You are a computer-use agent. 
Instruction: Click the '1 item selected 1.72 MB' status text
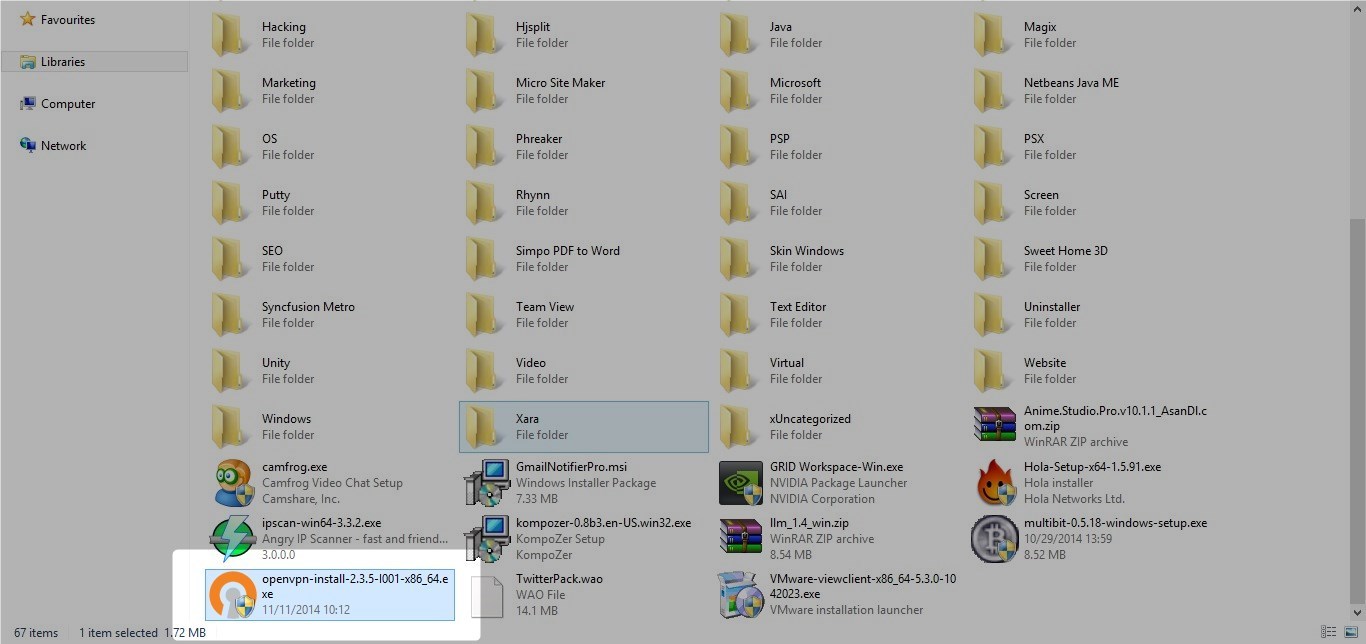142,633
